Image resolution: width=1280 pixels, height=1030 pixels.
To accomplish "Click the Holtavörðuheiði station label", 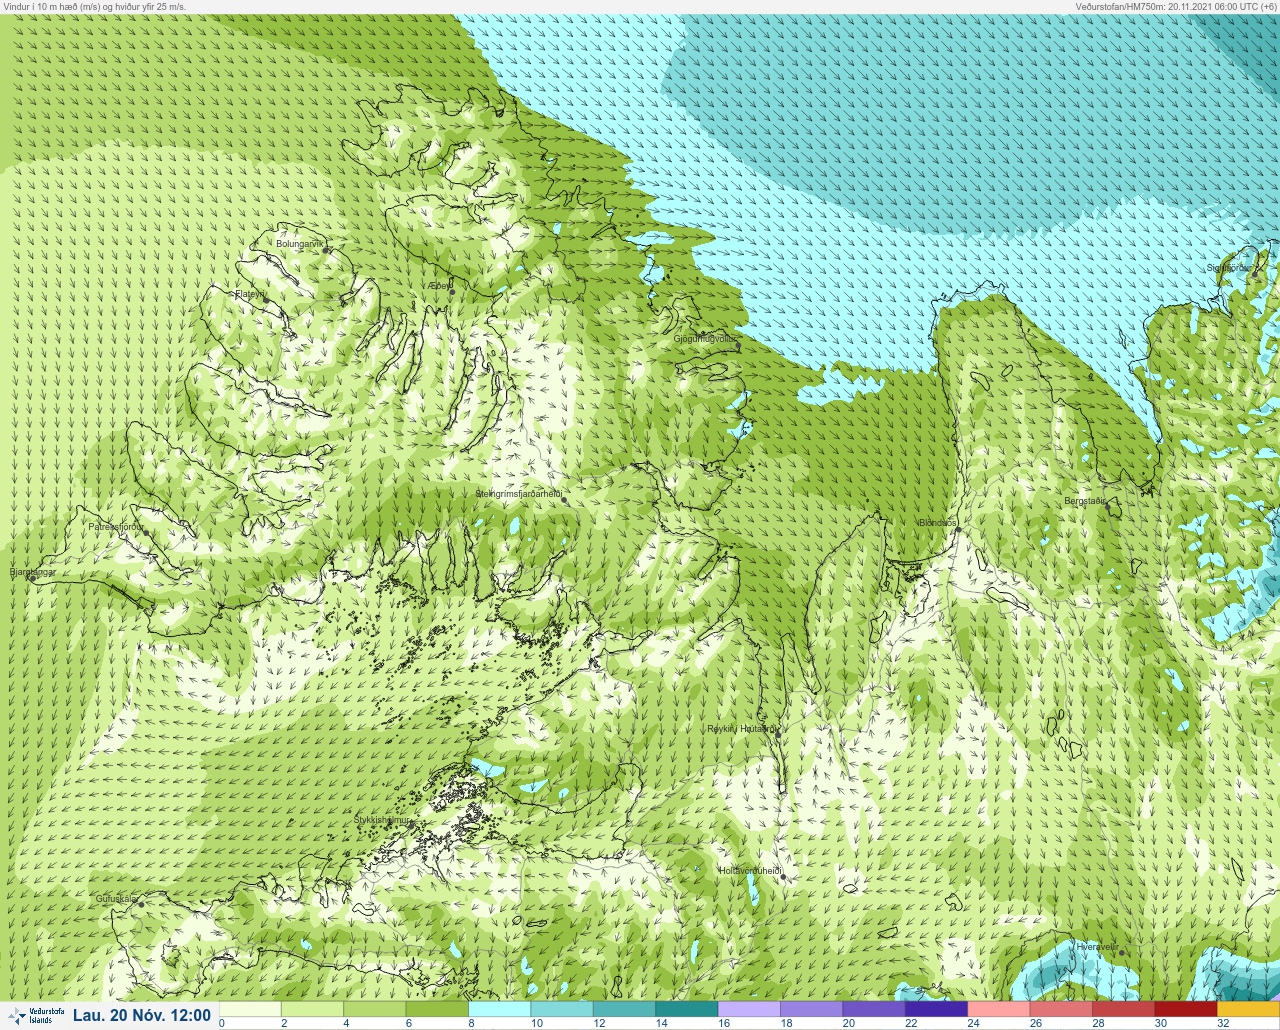I will [x=750, y=871].
